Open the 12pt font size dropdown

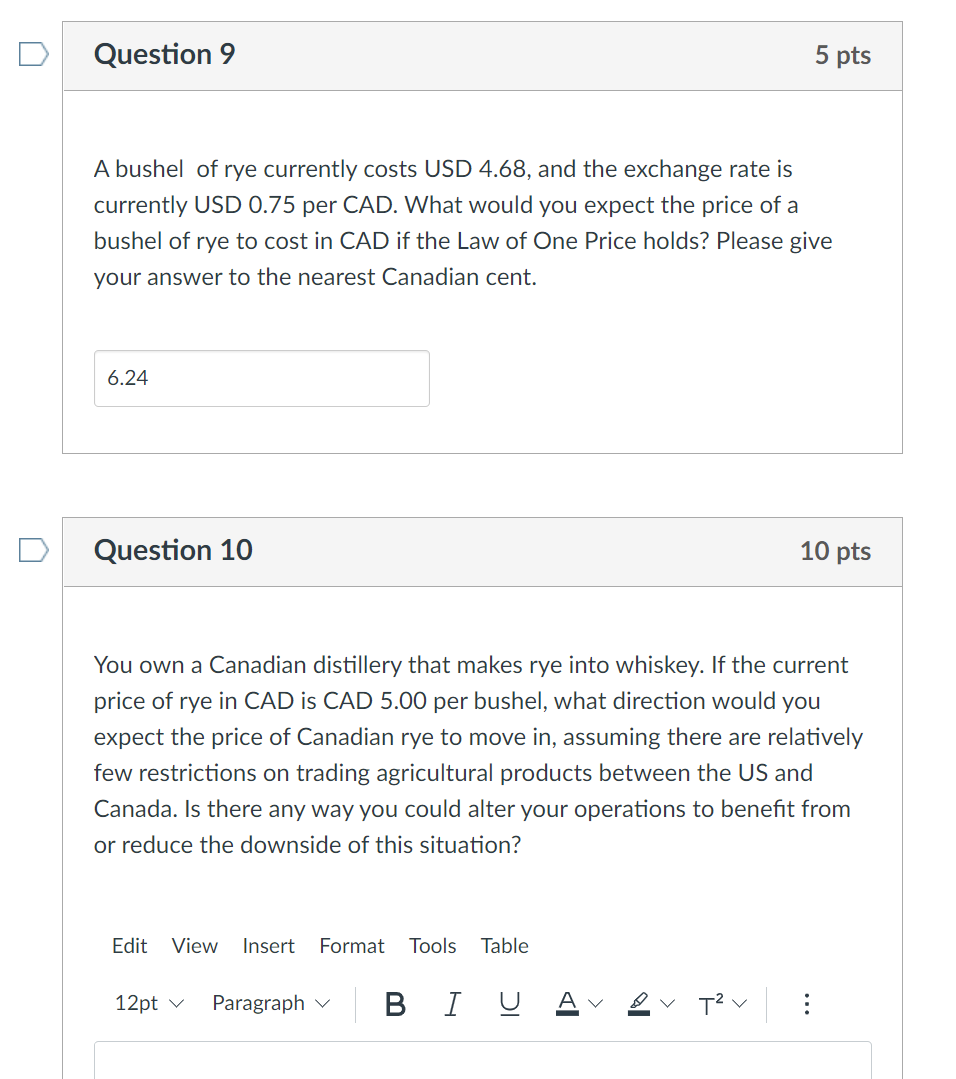coord(148,1003)
